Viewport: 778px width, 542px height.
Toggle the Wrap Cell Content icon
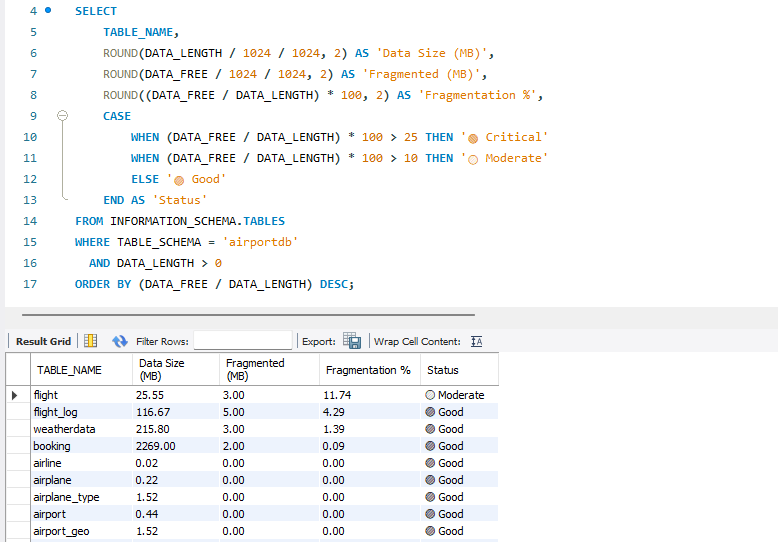pos(476,341)
